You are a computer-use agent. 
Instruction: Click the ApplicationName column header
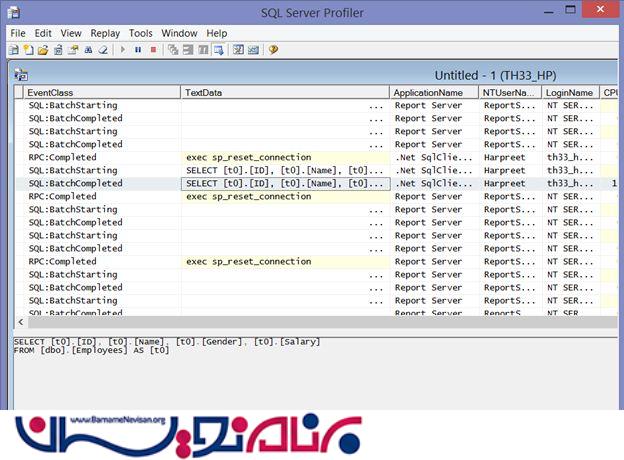pos(432,92)
